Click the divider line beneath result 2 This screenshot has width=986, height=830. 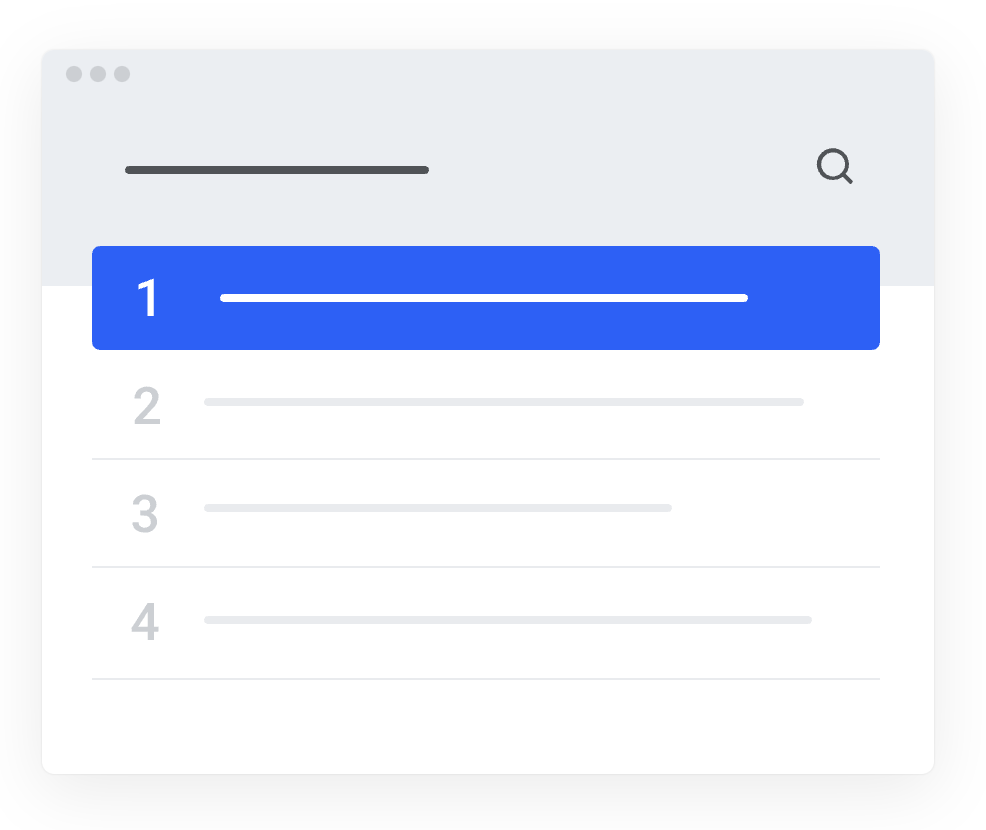coord(486,459)
